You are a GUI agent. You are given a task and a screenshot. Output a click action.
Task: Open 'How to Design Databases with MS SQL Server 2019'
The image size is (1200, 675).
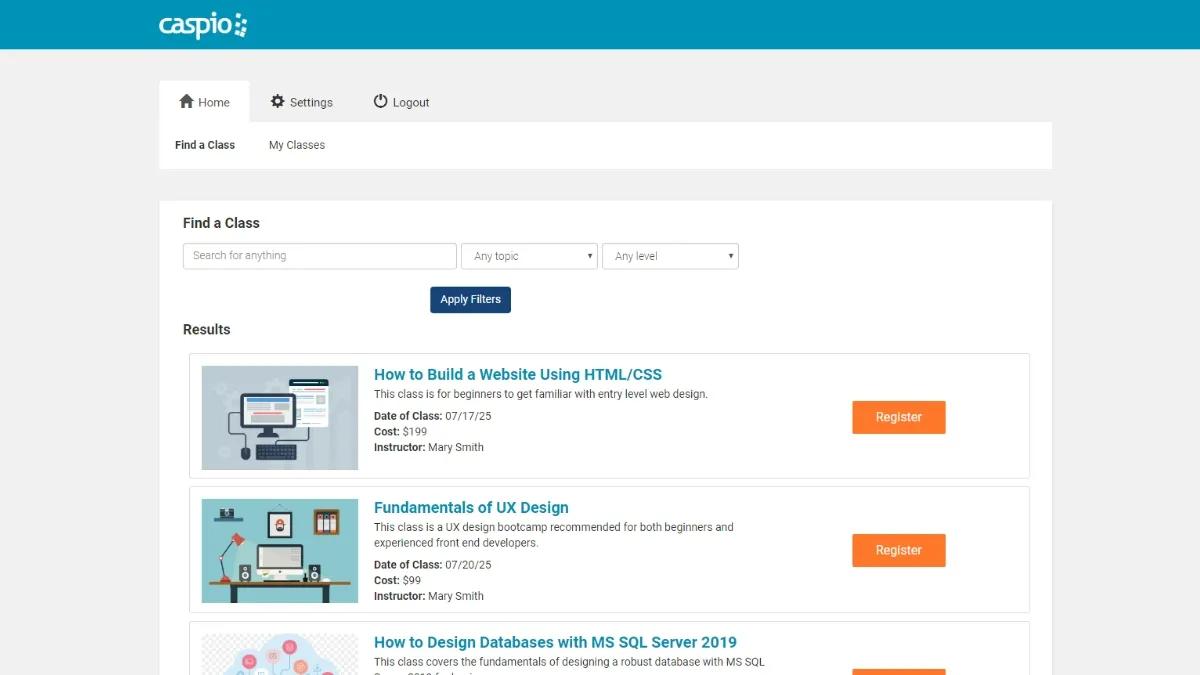click(x=555, y=642)
